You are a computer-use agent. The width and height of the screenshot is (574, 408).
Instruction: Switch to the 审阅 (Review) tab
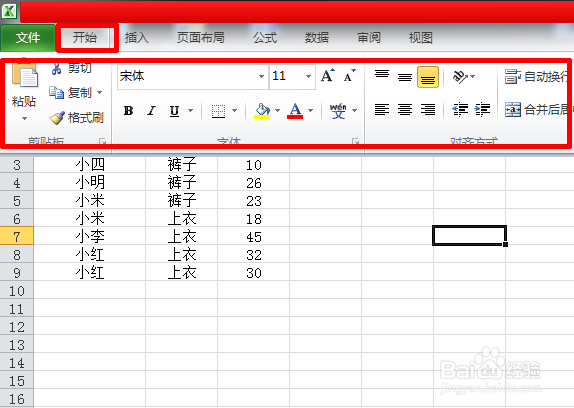click(x=369, y=37)
